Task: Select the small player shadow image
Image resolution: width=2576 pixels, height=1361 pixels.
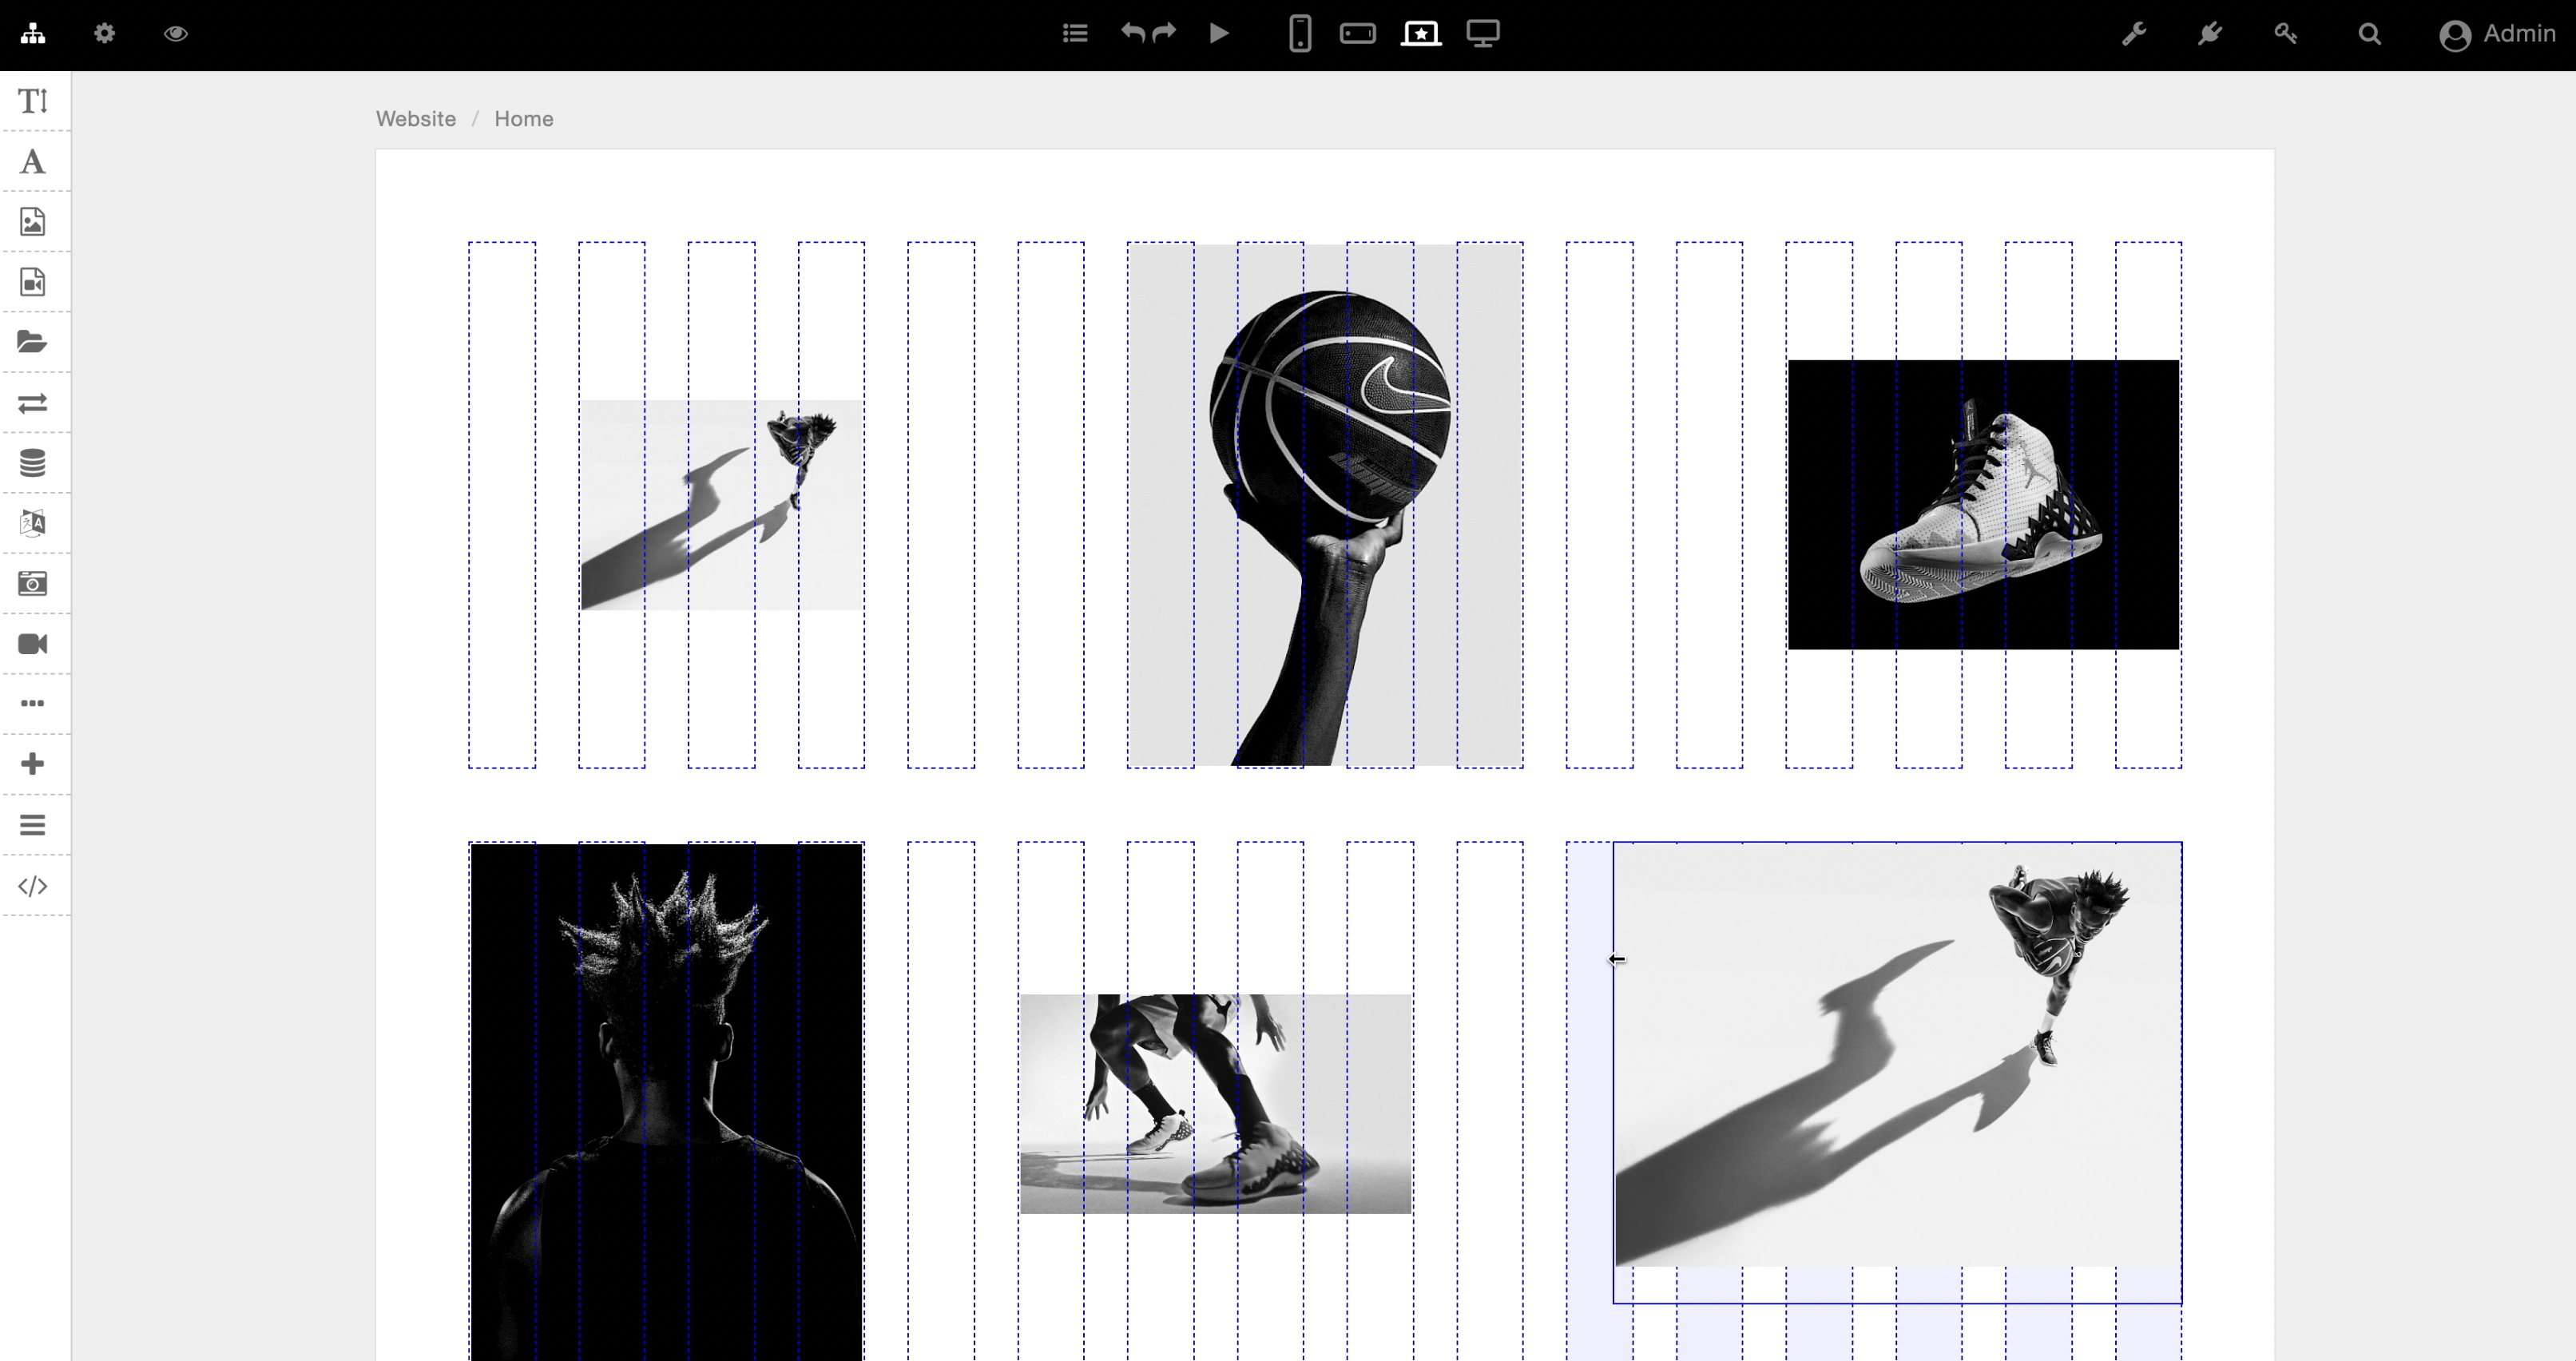Action: (721, 505)
